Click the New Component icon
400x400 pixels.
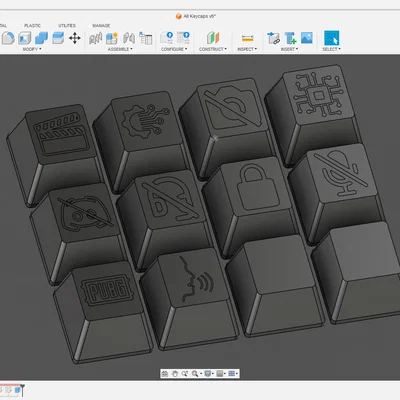pos(112,38)
